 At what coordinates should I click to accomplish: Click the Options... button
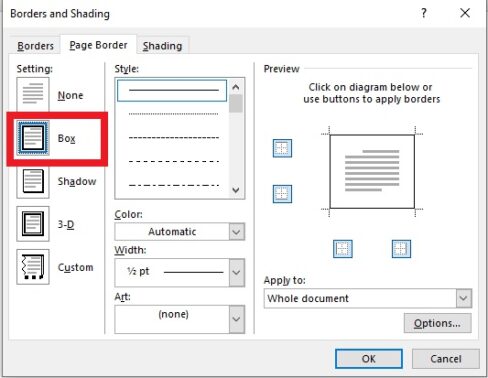tap(438, 323)
